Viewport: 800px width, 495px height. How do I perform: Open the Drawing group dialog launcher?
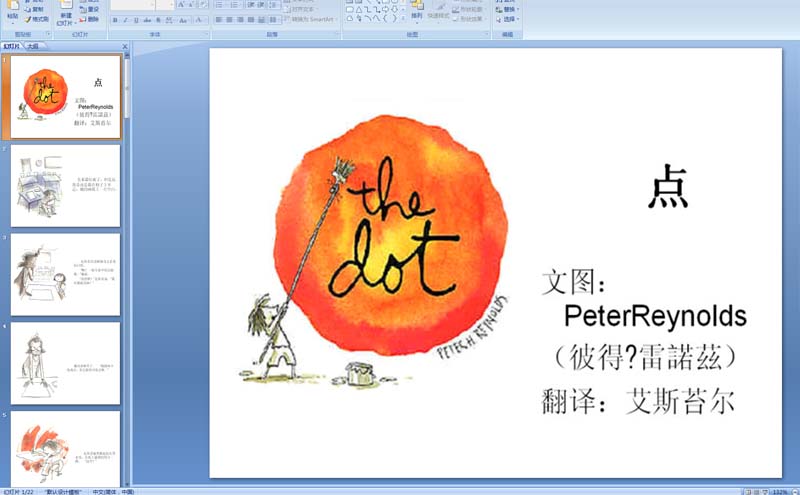[487, 34]
